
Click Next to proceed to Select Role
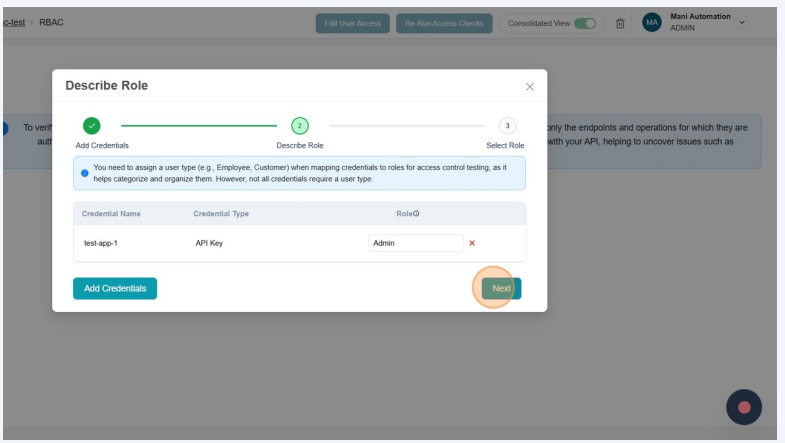coord(501,288)
